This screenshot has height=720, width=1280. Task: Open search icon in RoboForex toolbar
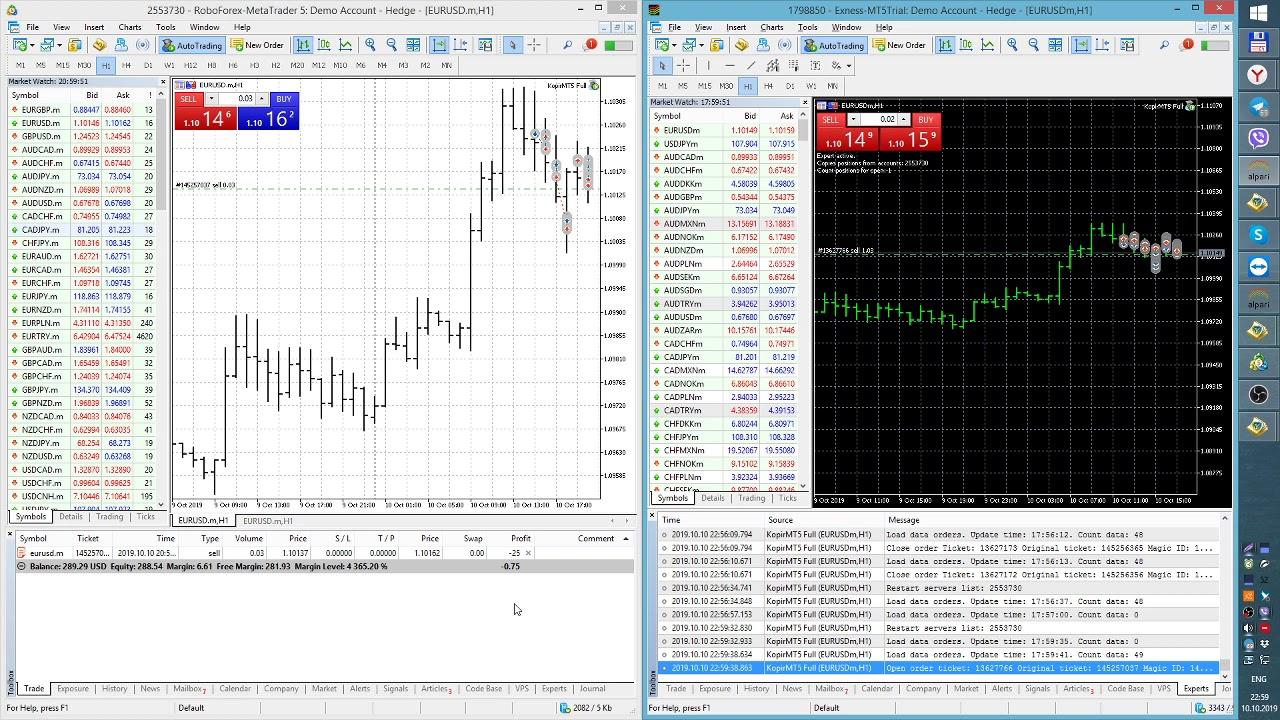pyautogui.click(x=567, y=45)
